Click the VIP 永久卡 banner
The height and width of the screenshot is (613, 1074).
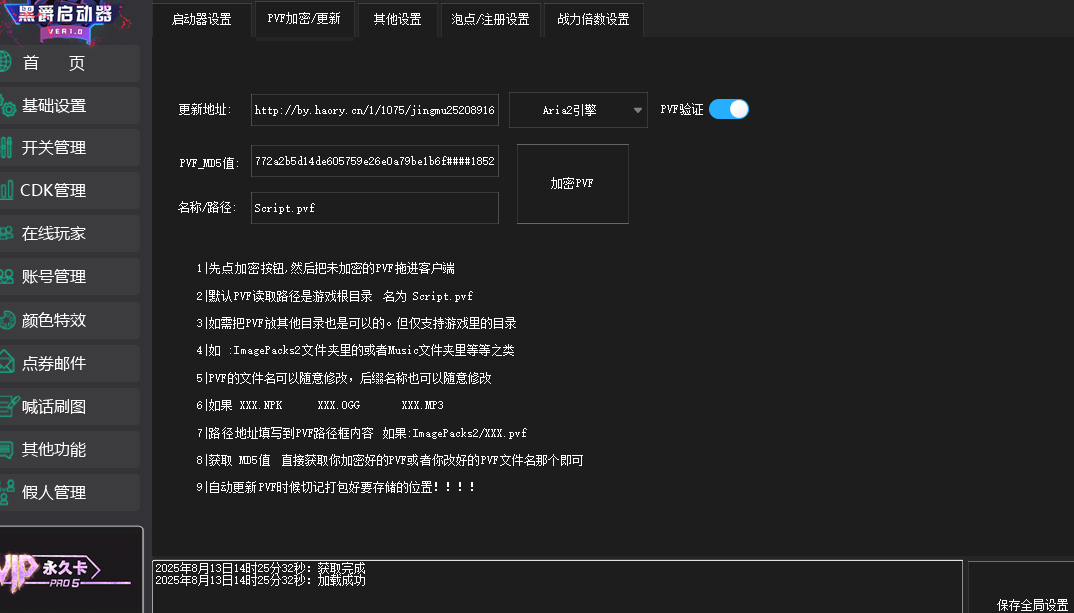click(x=70, y=570)
